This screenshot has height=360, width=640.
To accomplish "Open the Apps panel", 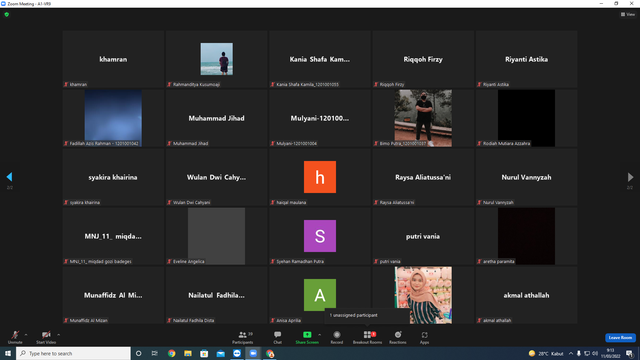I will 424,337.
